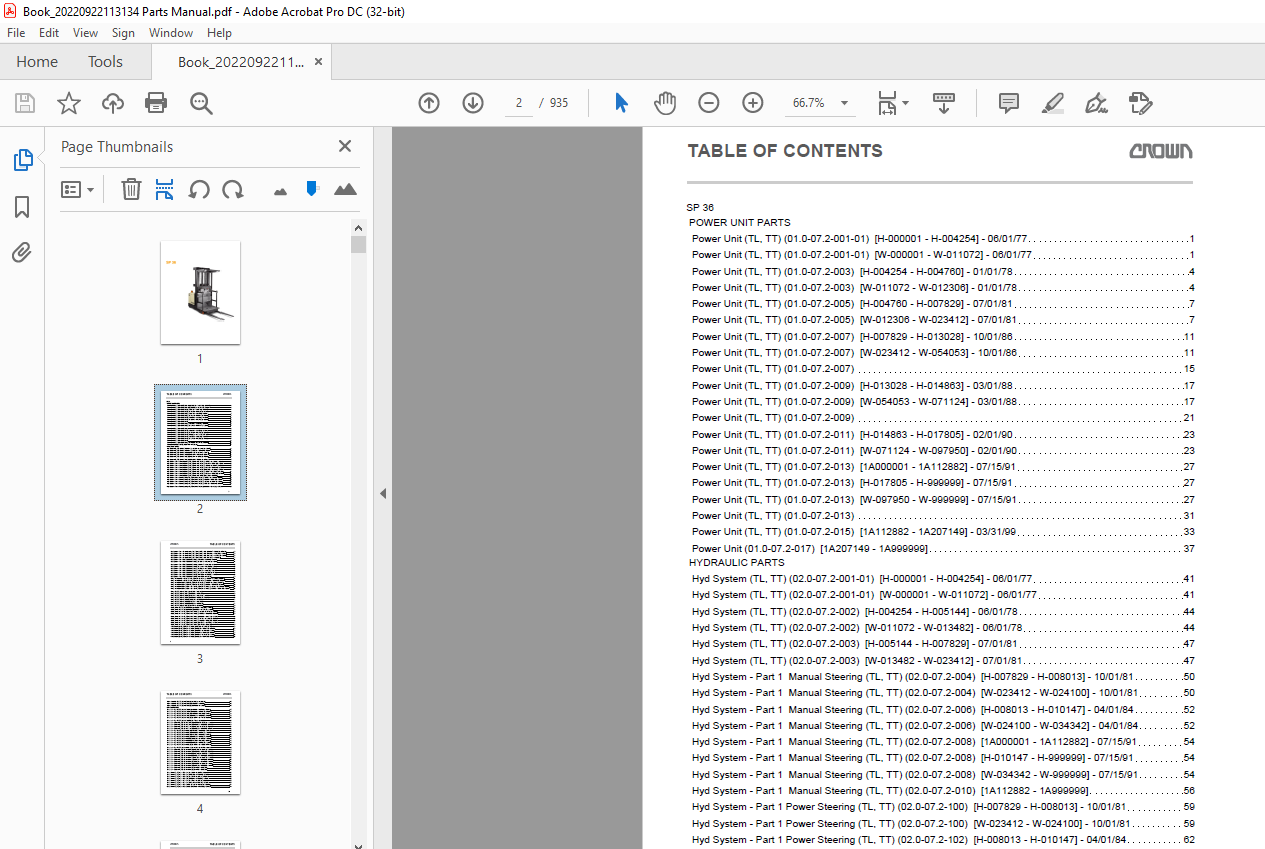Screen dimensions: 1265x849
Task: Click the page number input field
Action: click(519, 103)
